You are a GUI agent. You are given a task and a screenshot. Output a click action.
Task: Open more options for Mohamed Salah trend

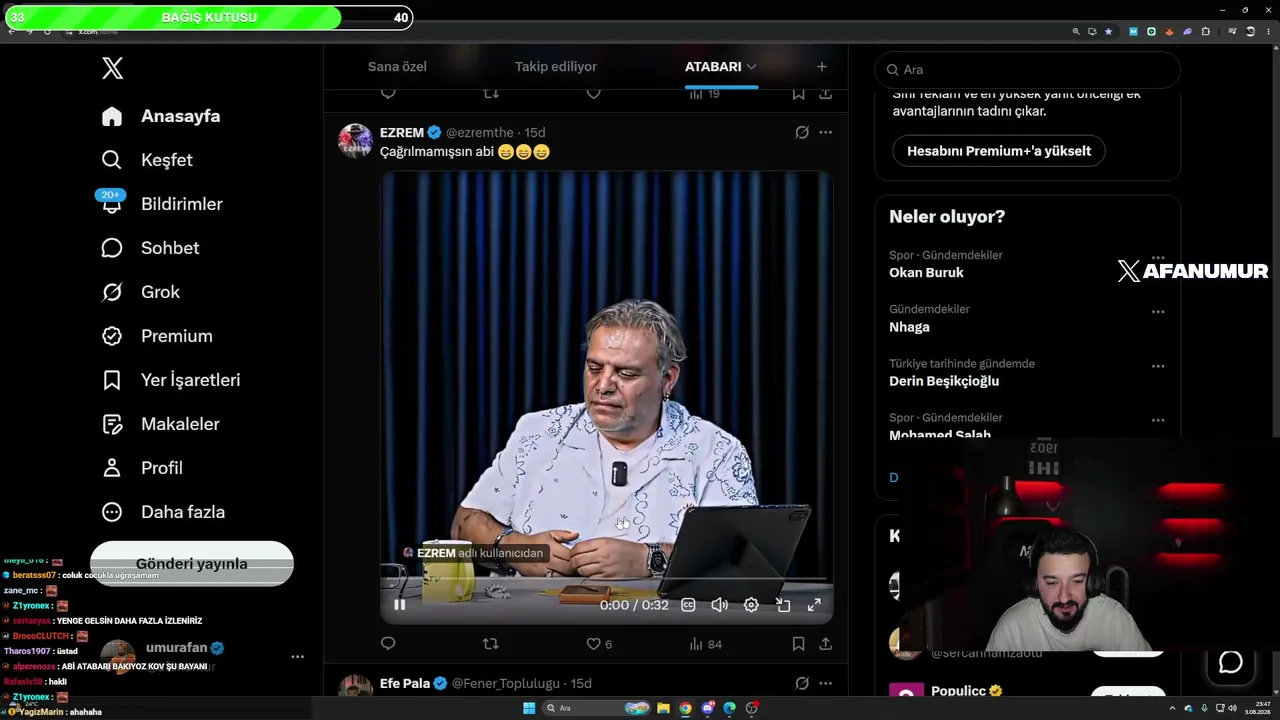(1158, 420)
